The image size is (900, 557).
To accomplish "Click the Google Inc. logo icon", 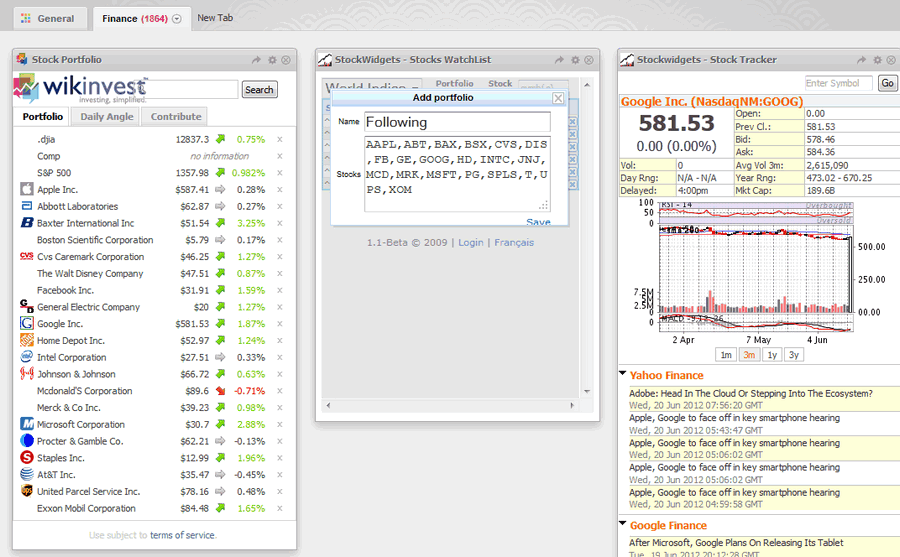I will pos(27,323).
